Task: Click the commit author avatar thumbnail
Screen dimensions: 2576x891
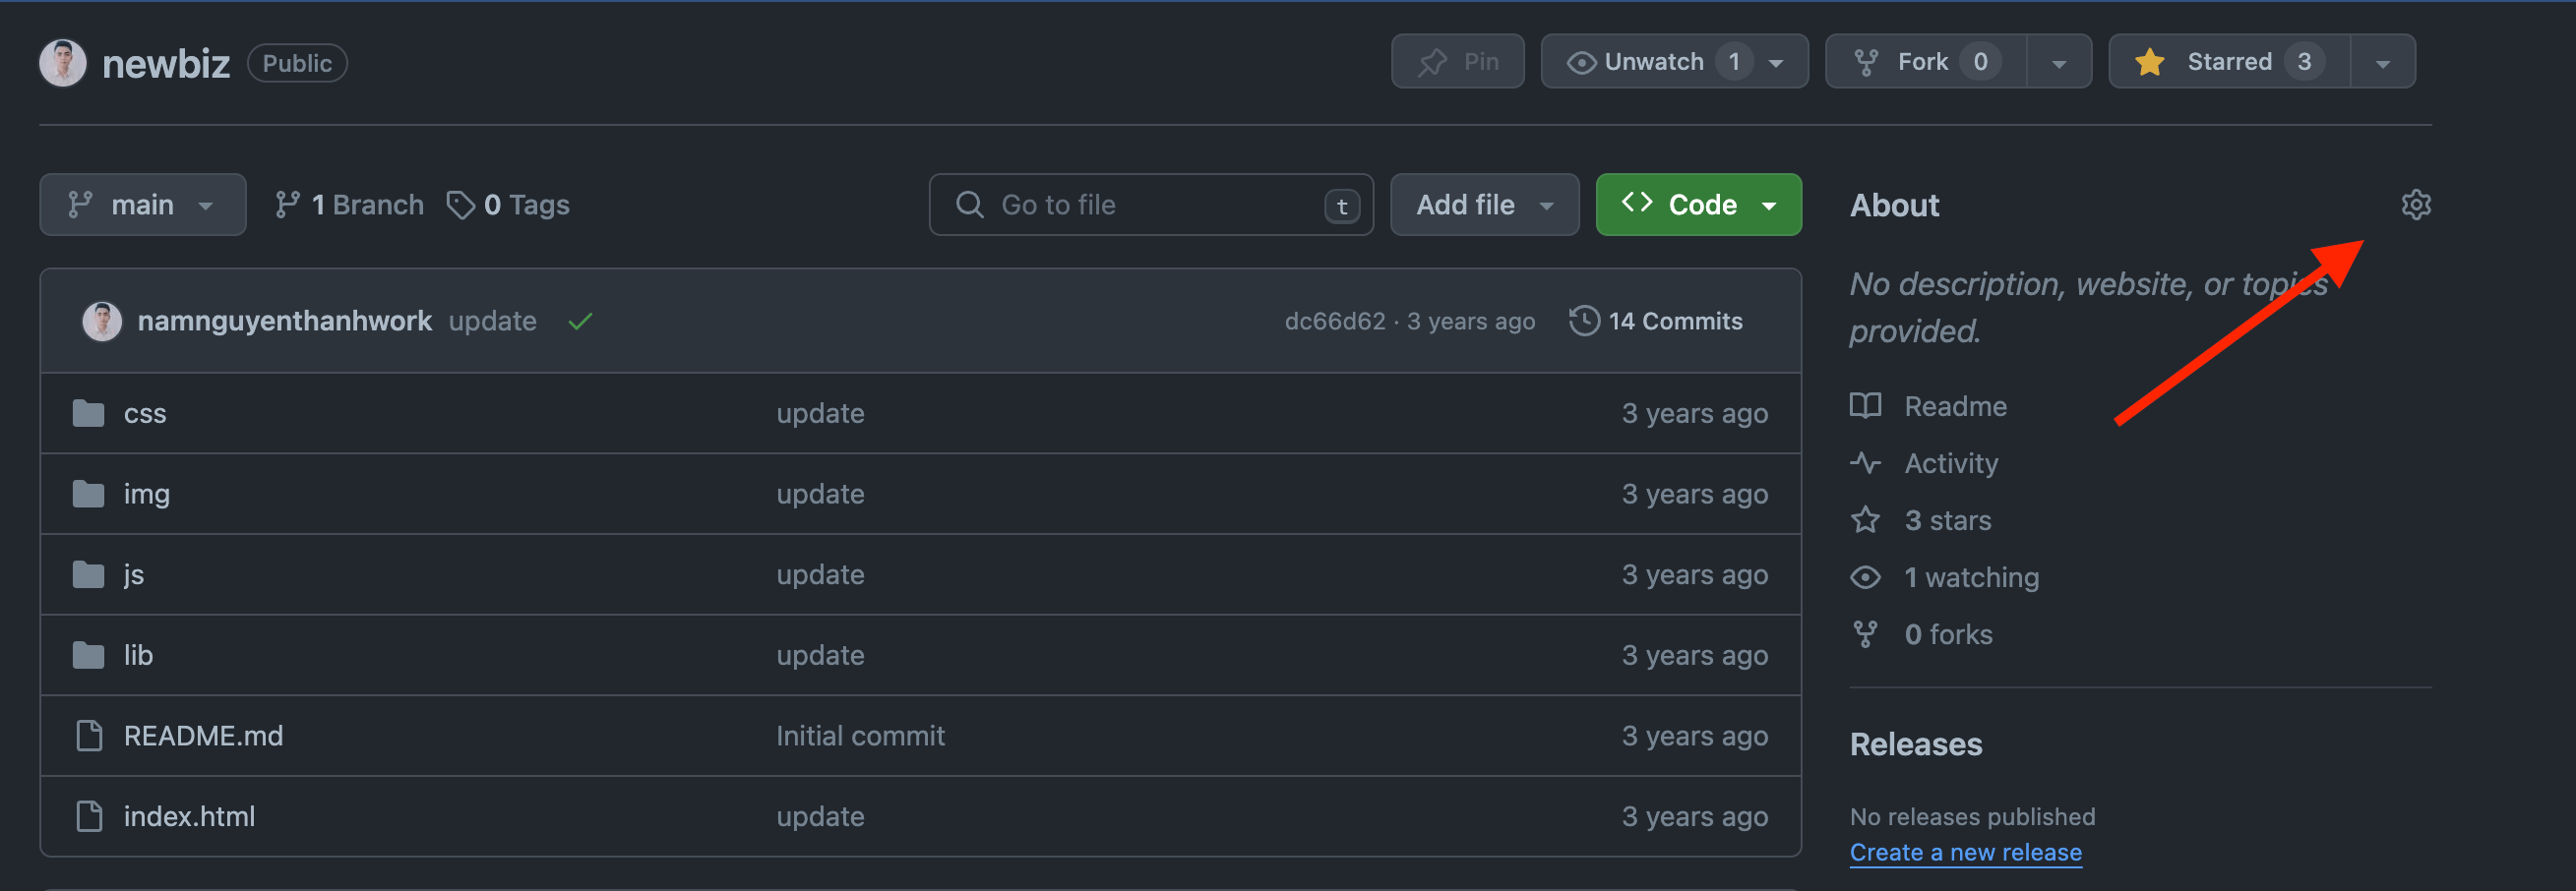Action: pyautogui.click(x=102, y=321)
